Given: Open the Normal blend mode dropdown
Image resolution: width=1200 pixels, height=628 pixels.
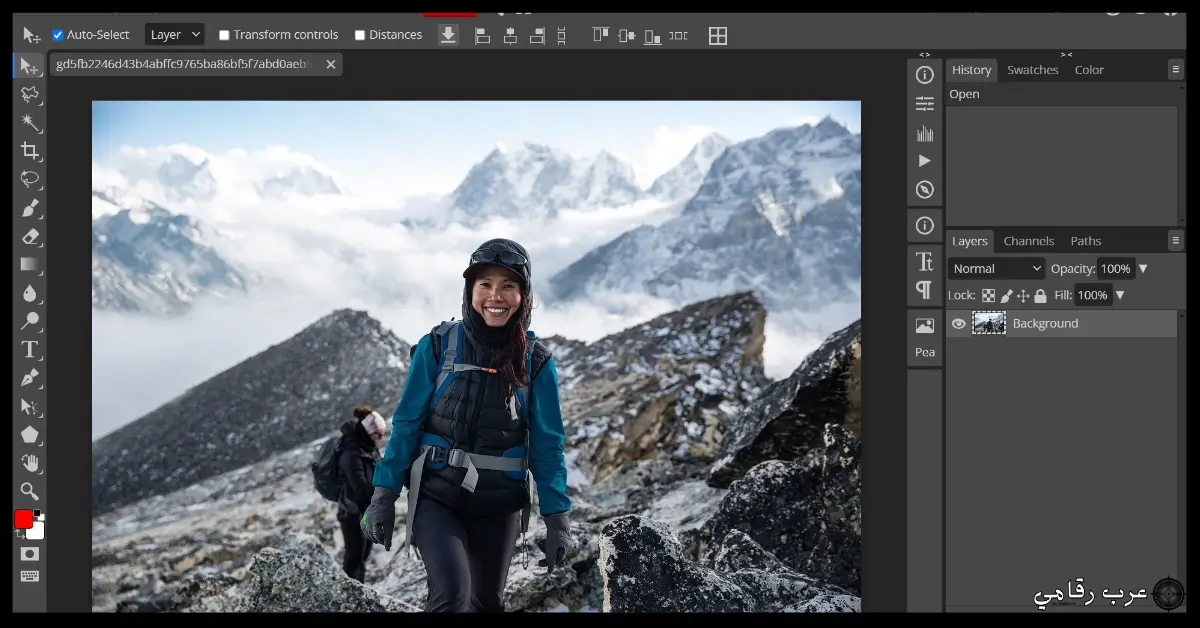Looking at the screenshot, I should tap(995, 268).
